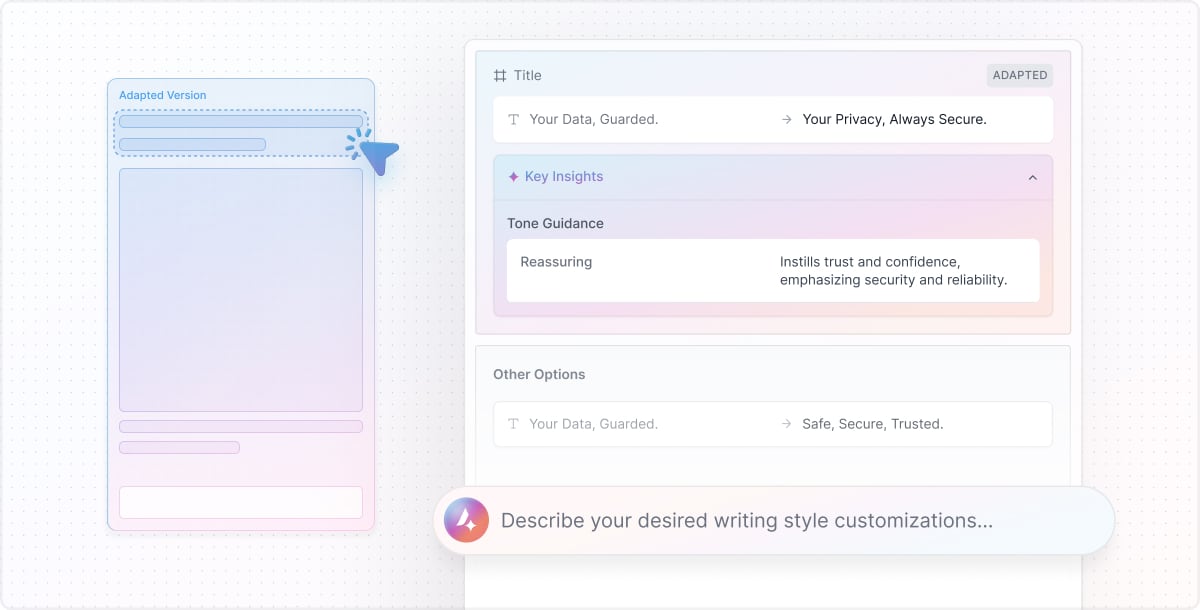Click the gradient AI sparkle button in the prompt bar
Image resolution: width=1200 pixels, height=610 pixels.
coord(466,520)
